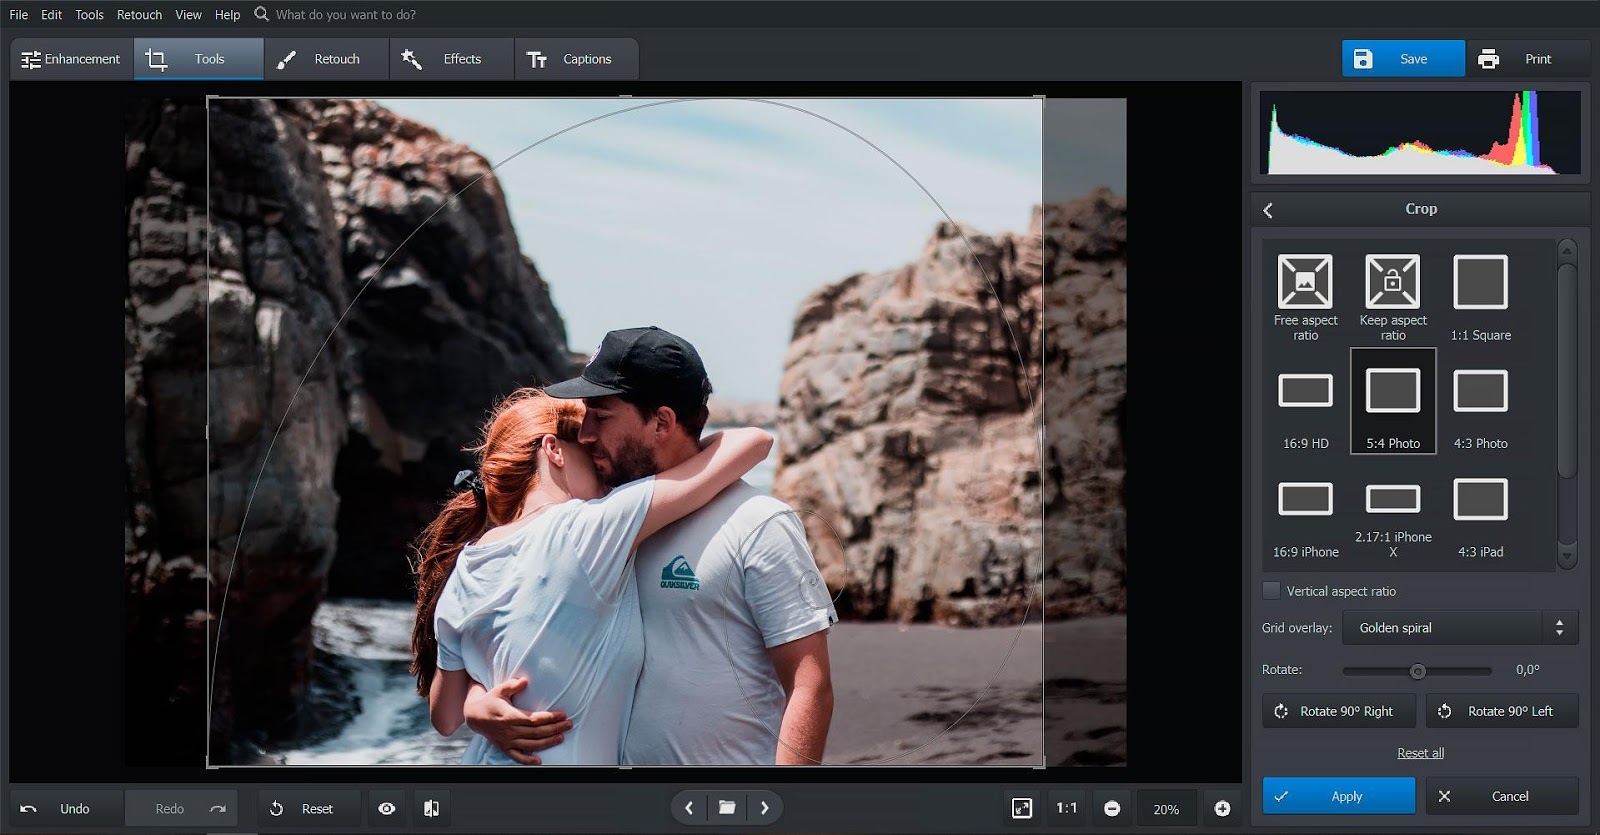Screen dimensions: 1600x835
Task: Click the zoom out minus icon
Action: [x=1112, y=808]
